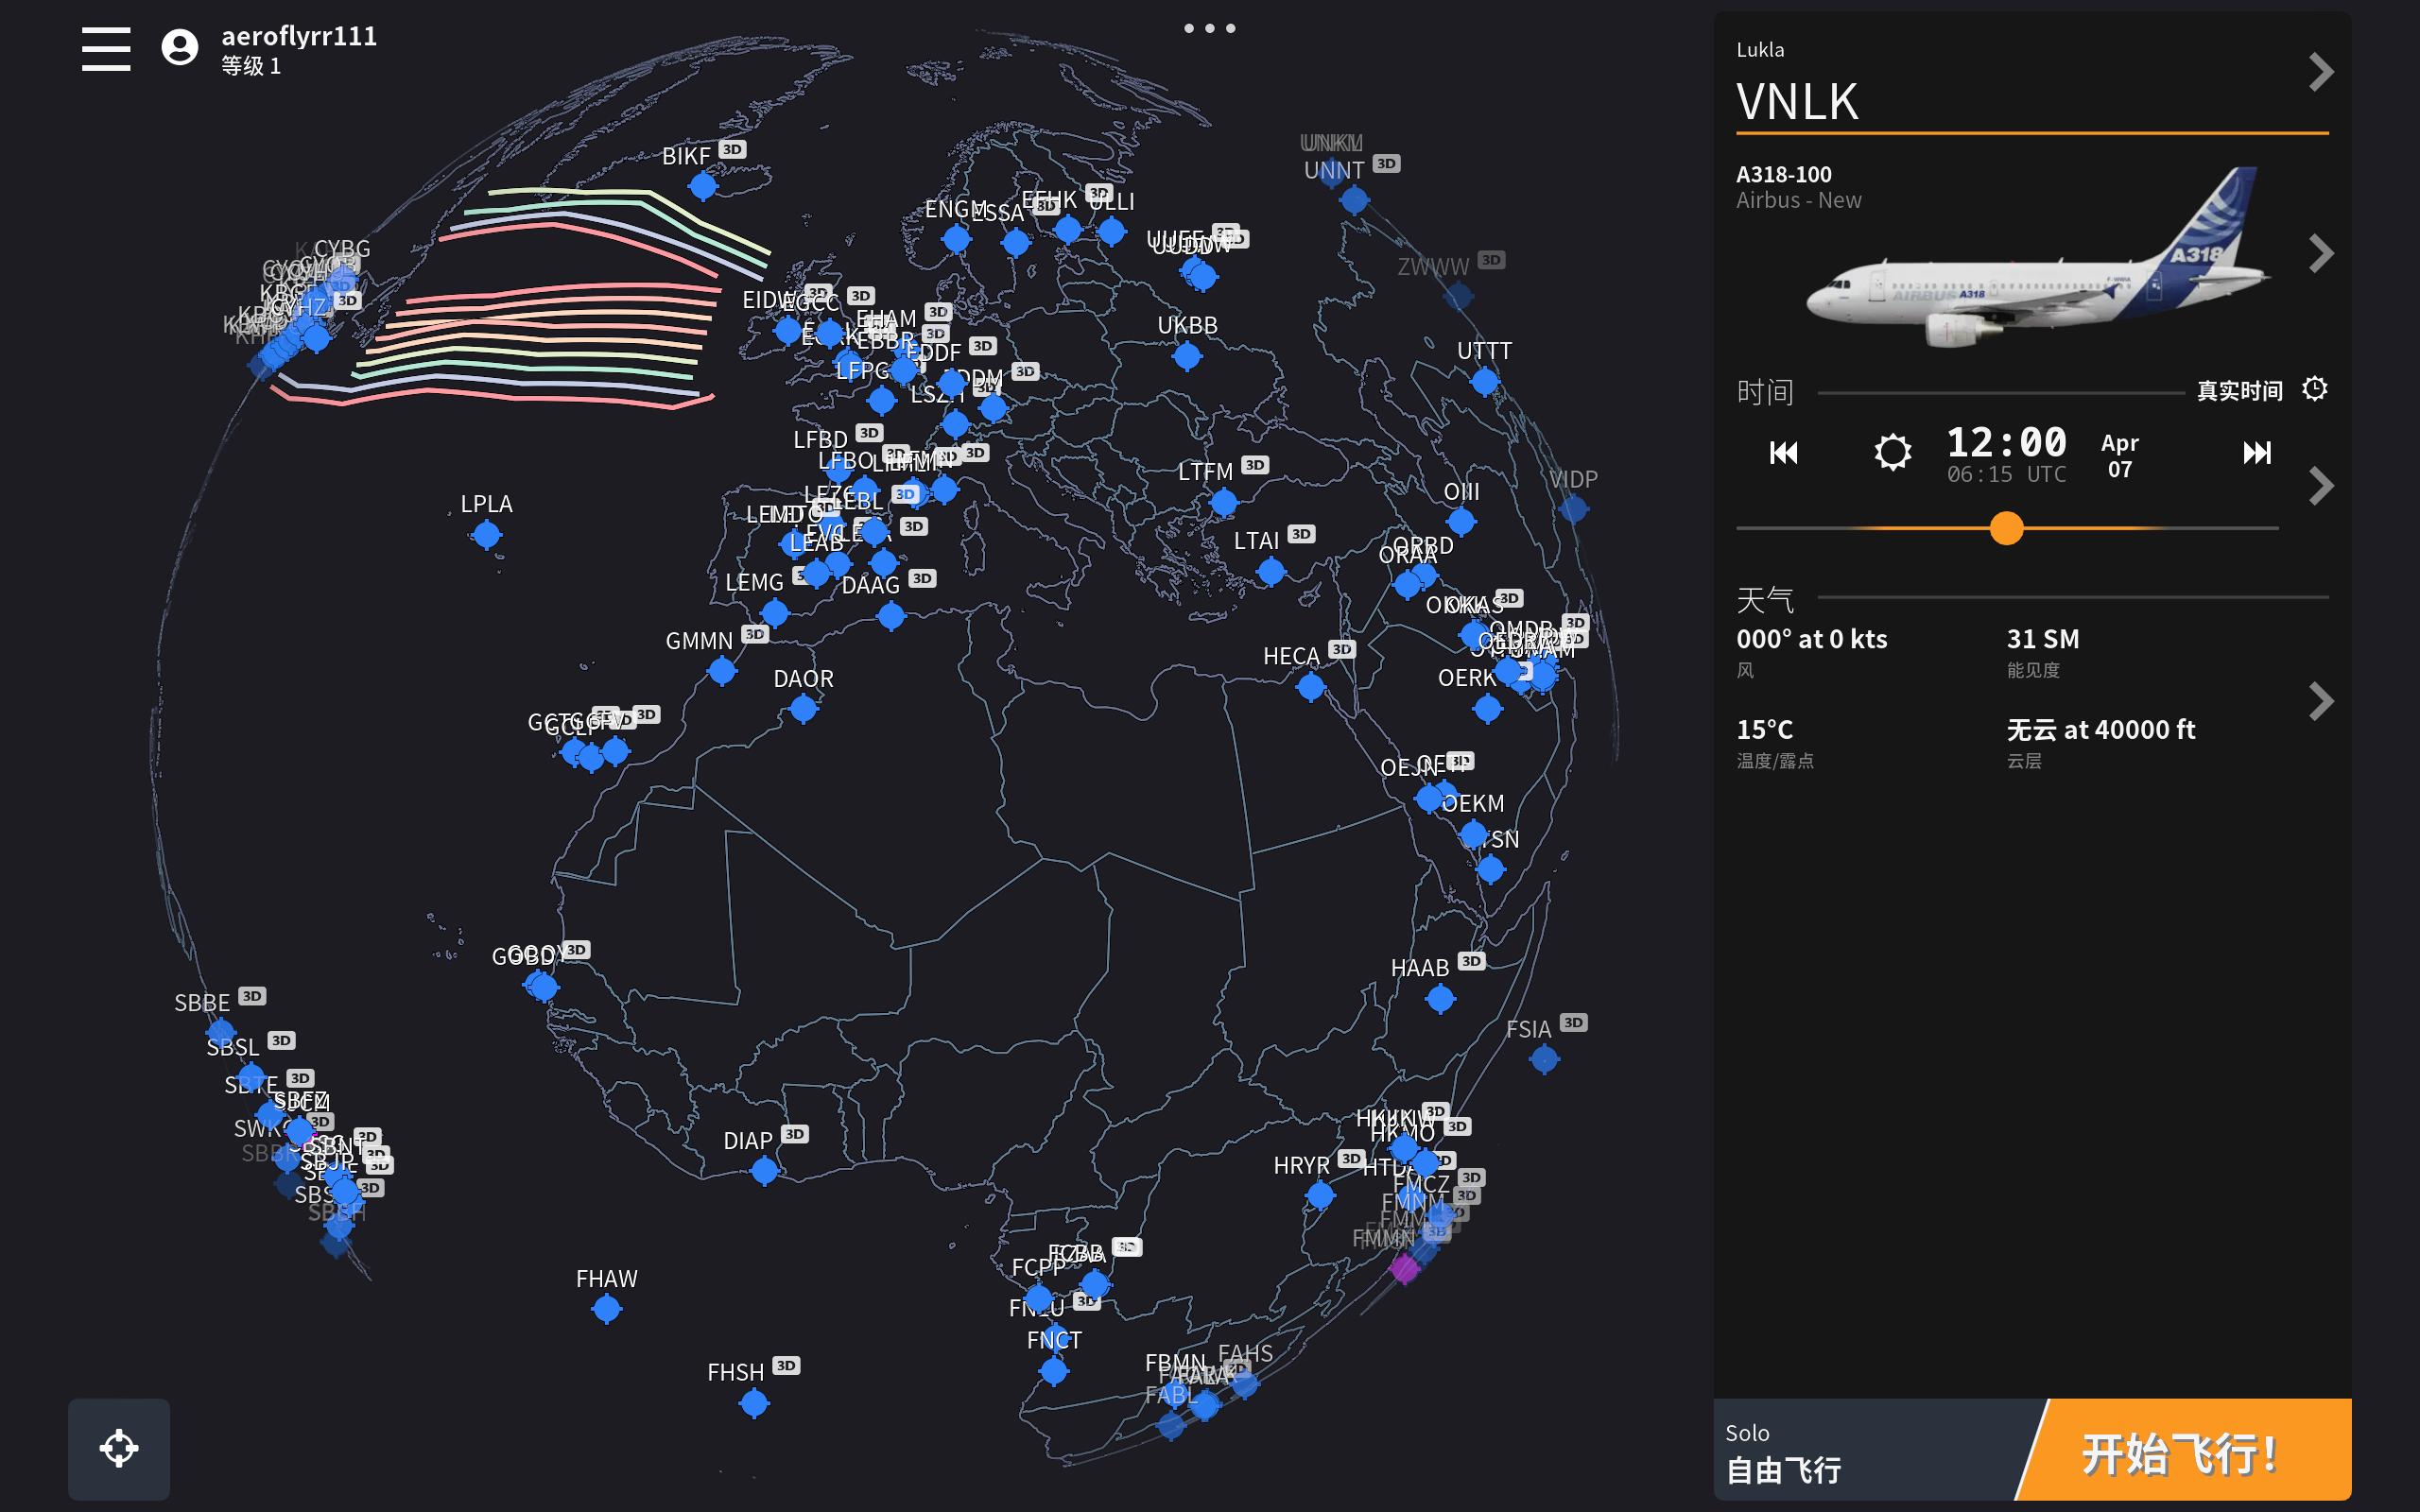2420x1512 pixels.
Task: Select the HECA airport marker
Action: click(x=1310, y=687)
